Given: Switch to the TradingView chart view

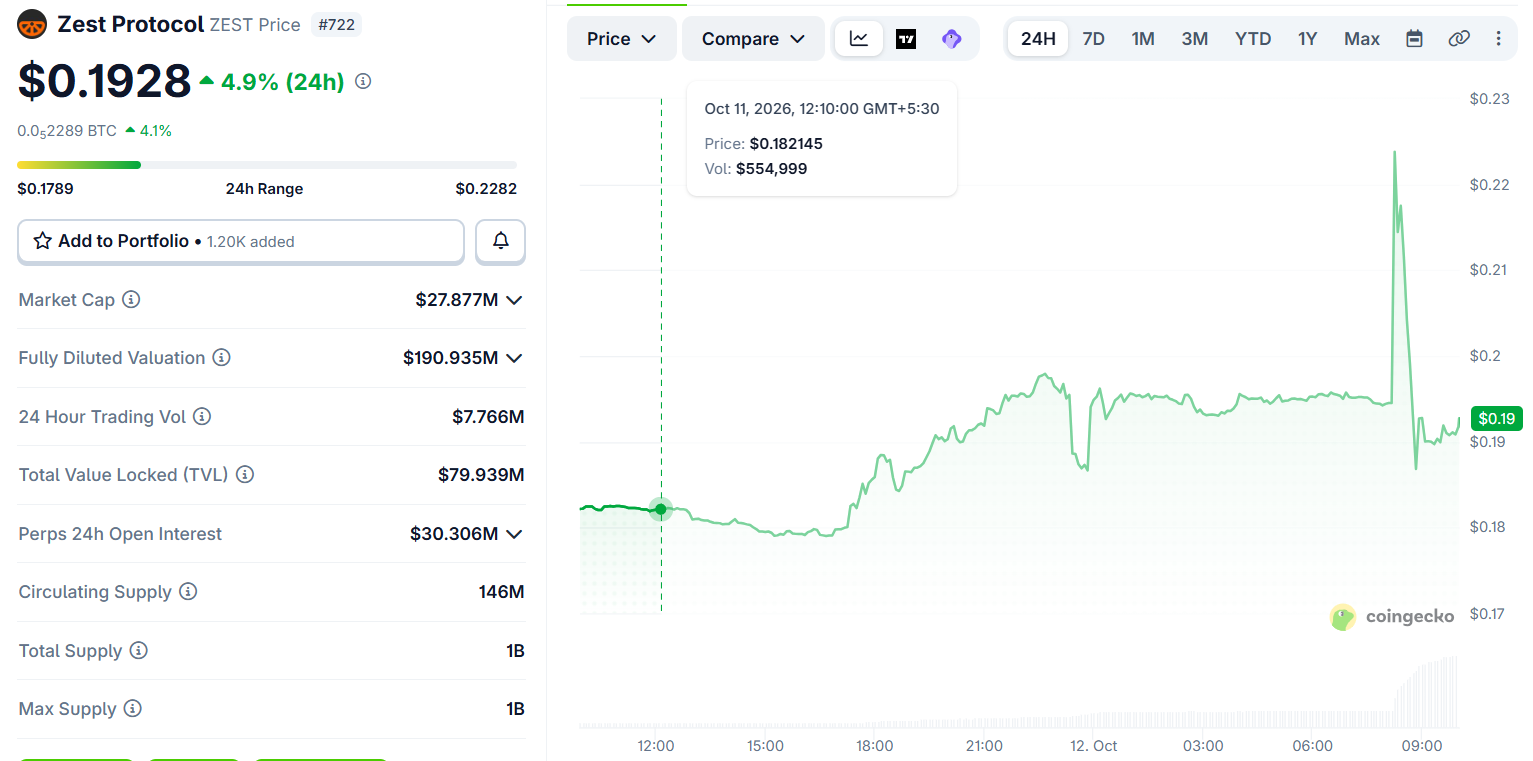Looking at the screenshot, I should (906, 39).
